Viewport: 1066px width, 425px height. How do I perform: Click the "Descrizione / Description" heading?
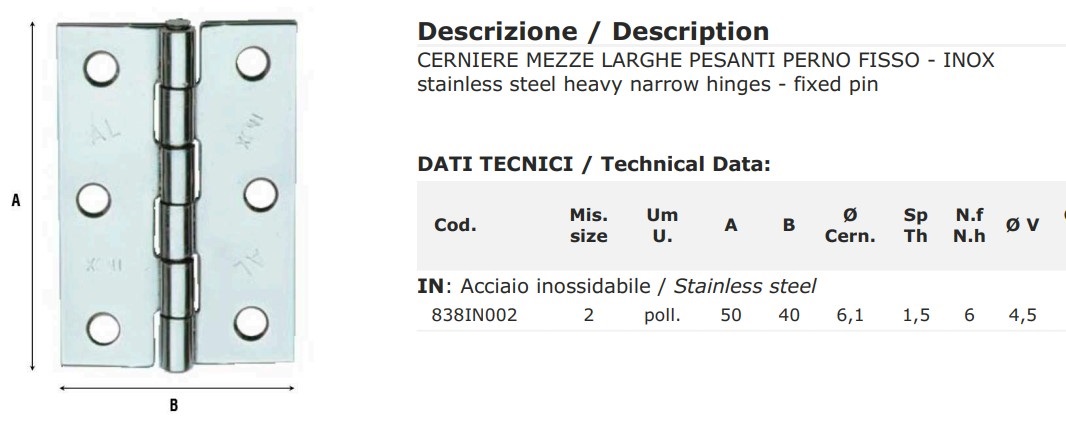pos(593,31)
